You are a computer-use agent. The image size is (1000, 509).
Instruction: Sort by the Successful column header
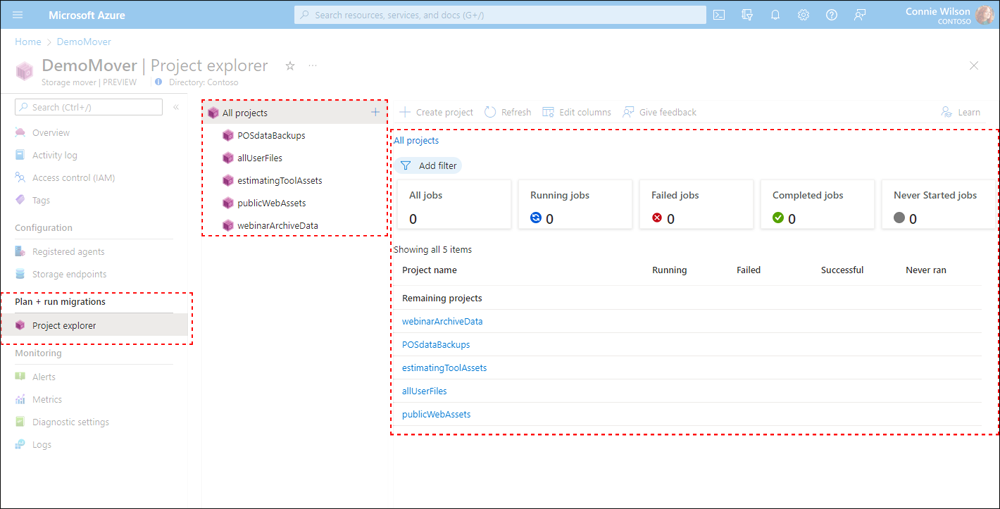point(842,270)
